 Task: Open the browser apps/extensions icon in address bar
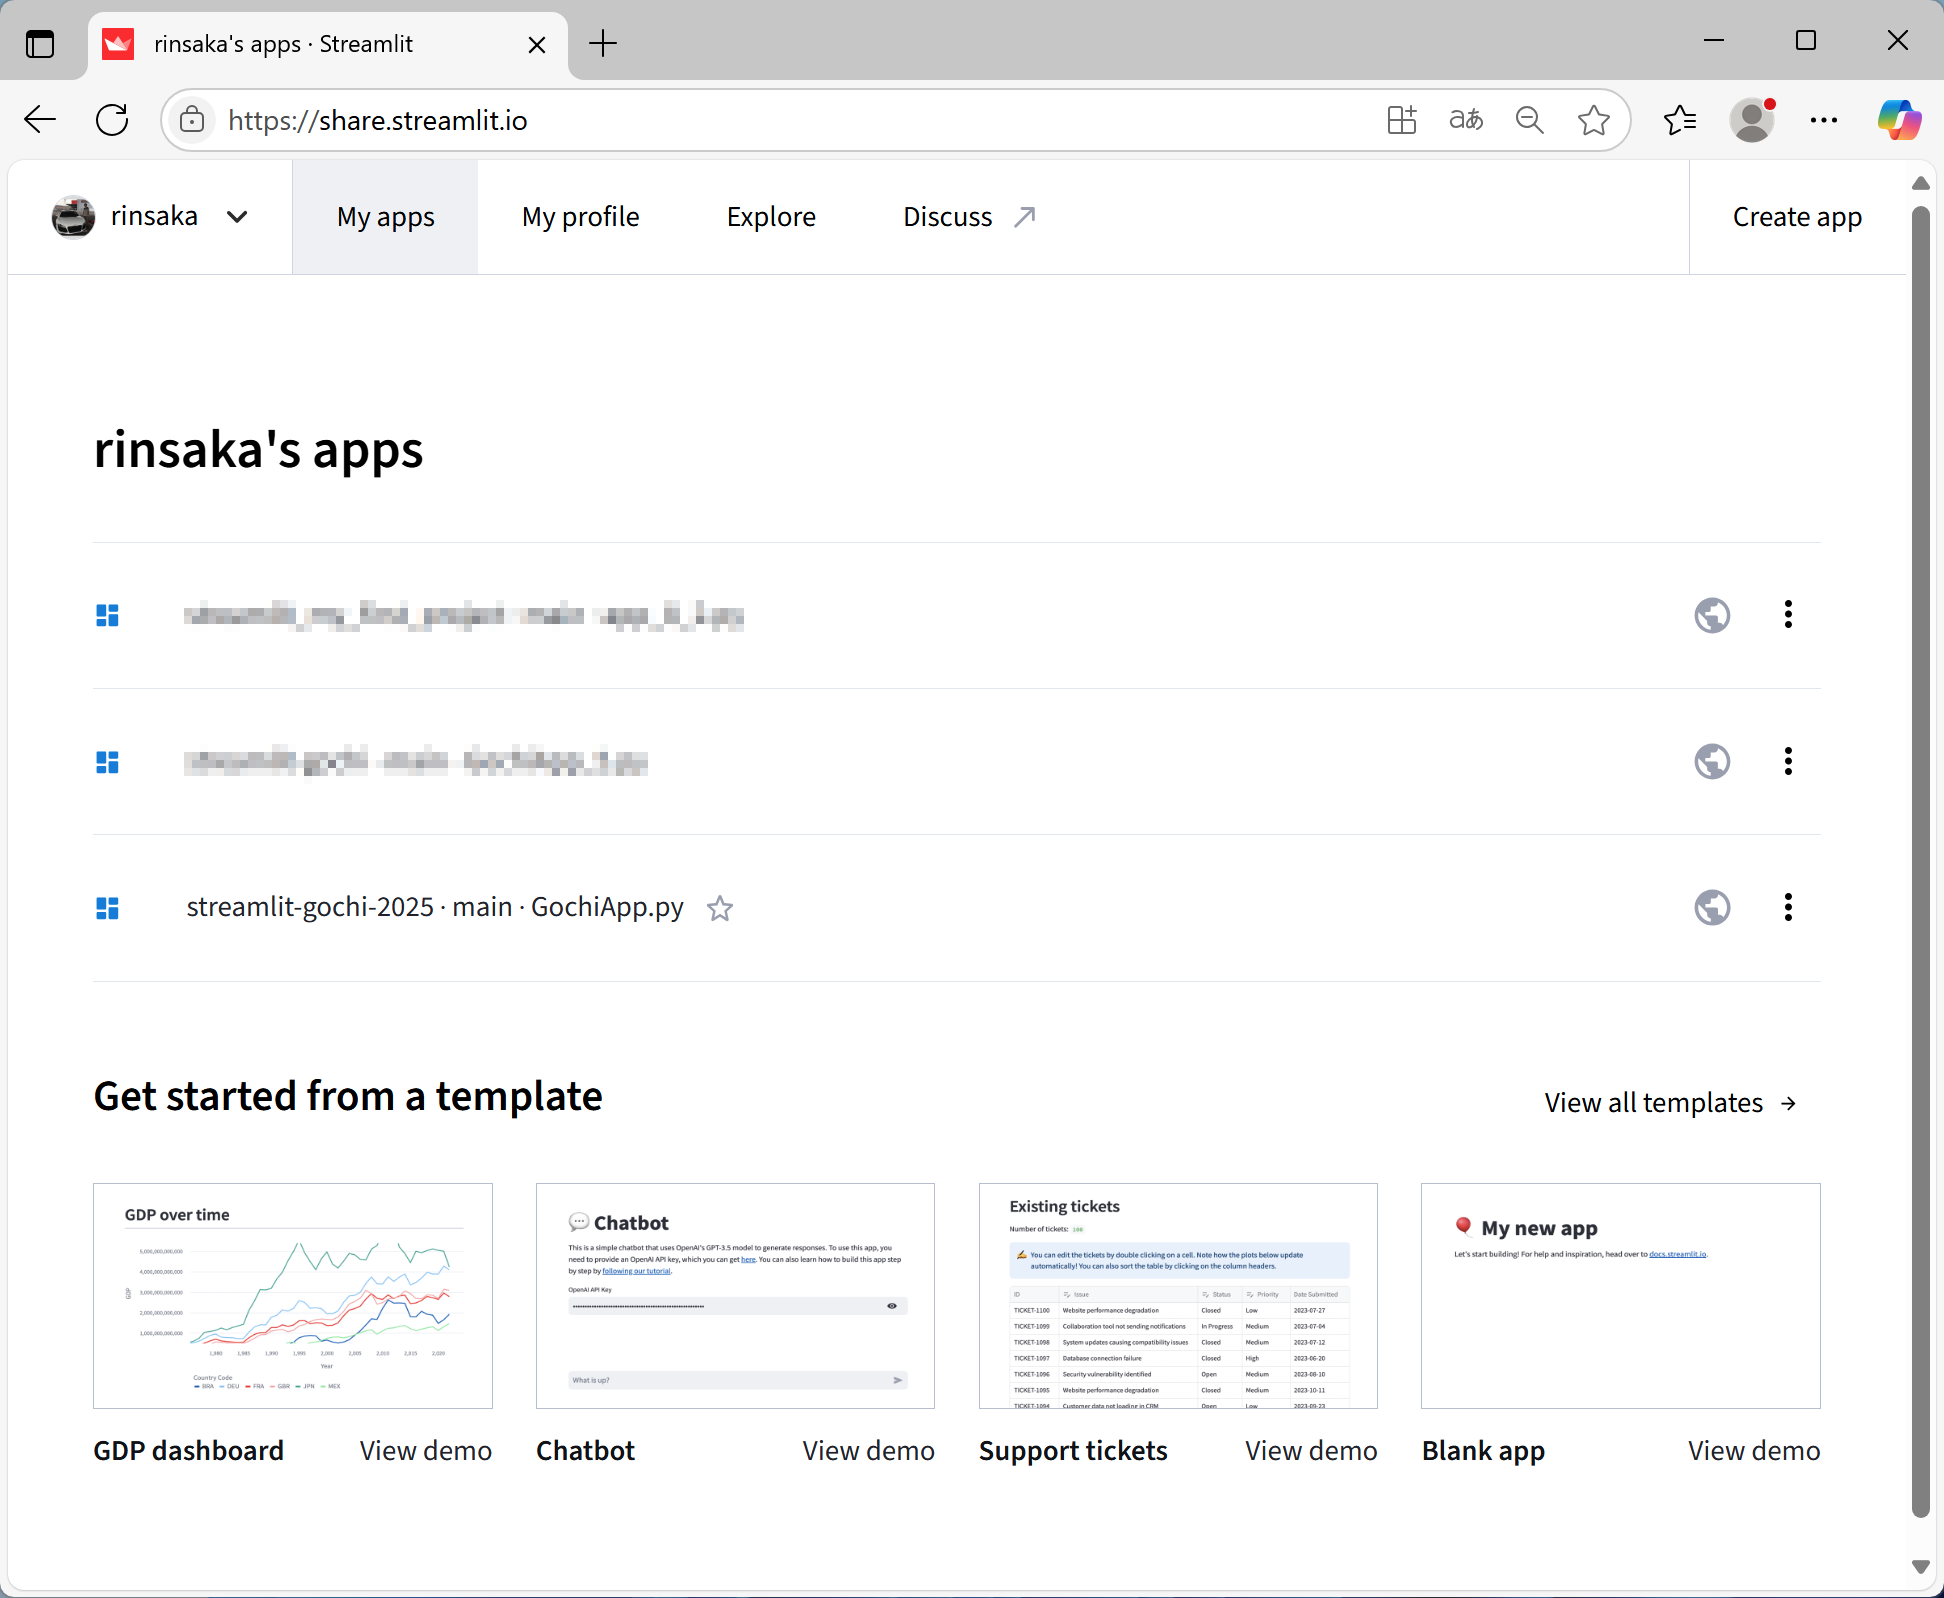(x=1402, y=120)
